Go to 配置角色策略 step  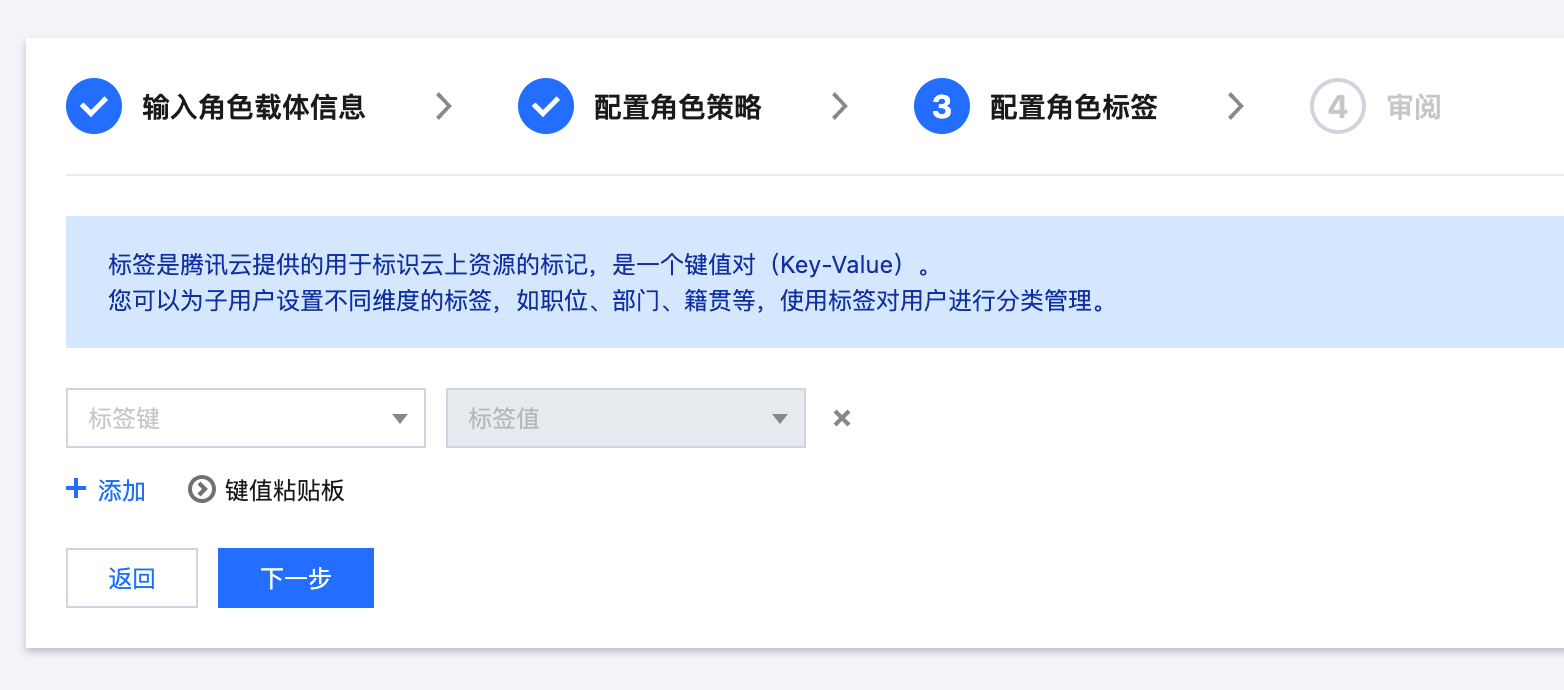[678, 106]
